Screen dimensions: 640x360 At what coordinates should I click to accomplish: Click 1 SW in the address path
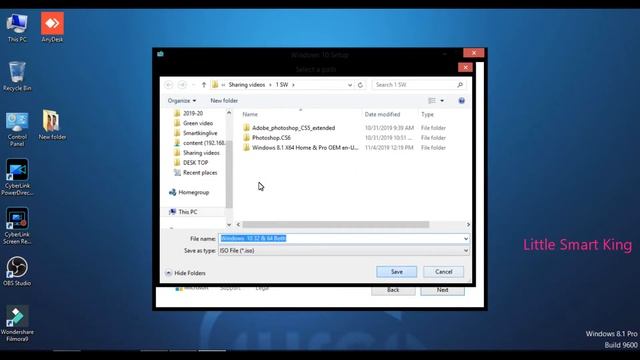[282, 85]
